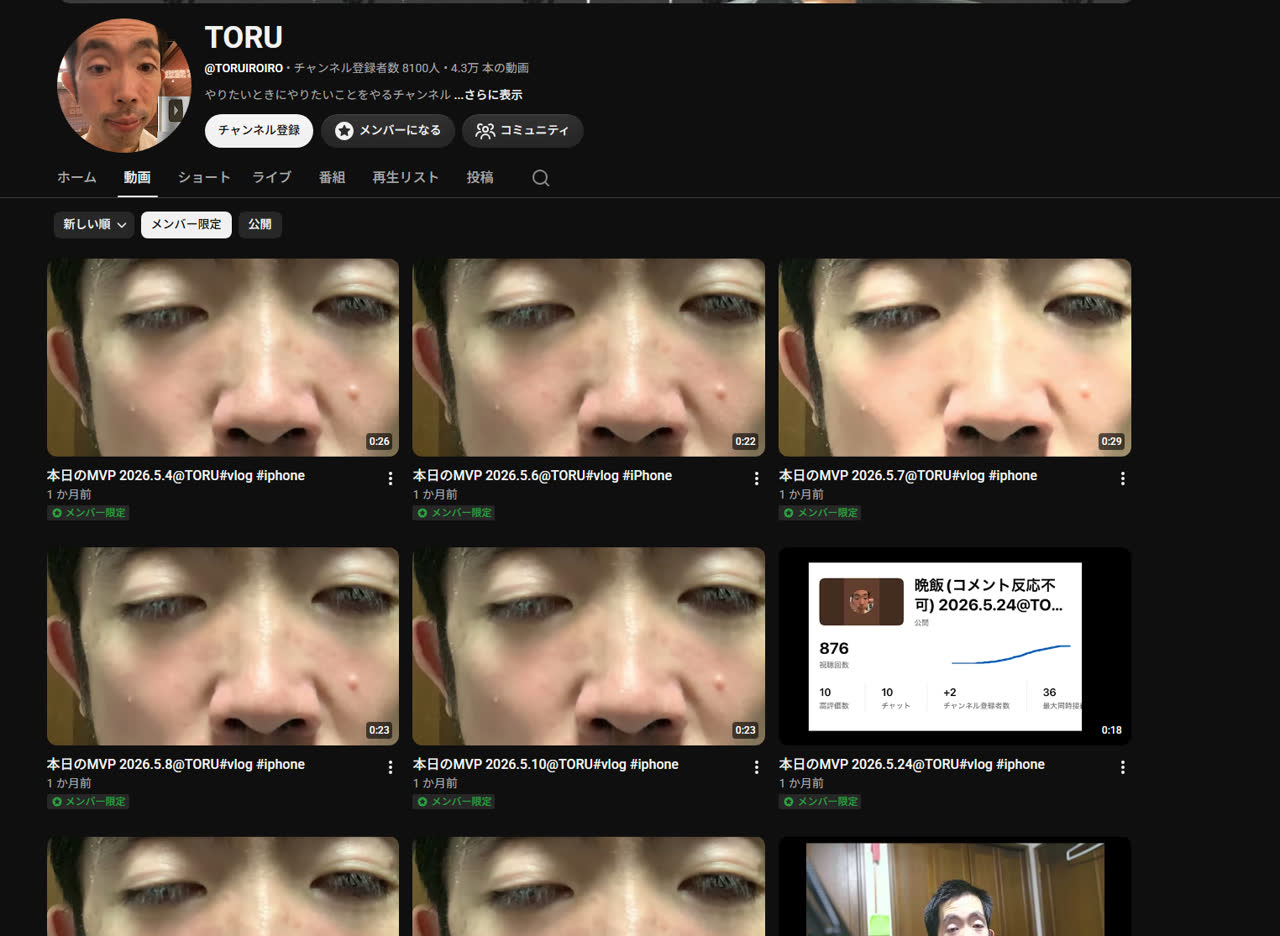The image size is (1280, 936).
Task: Click the @TORUIROIRO channel handle
Action: (244, 68)
